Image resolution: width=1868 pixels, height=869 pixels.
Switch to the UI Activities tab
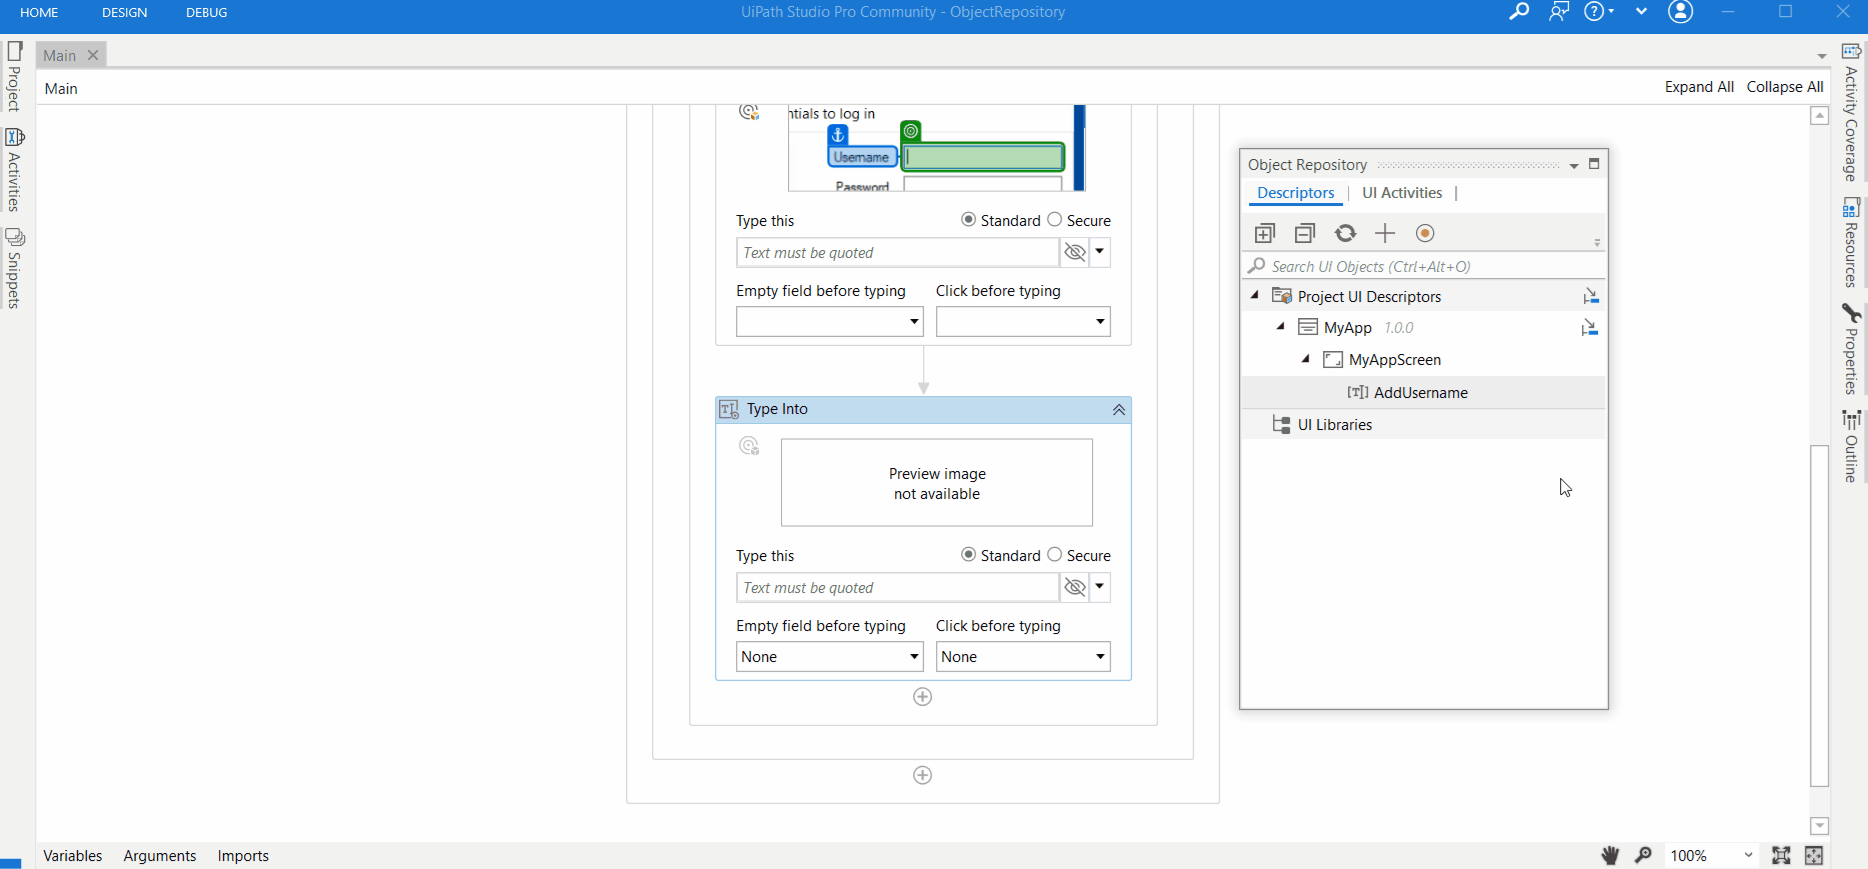coord(1402,193)
